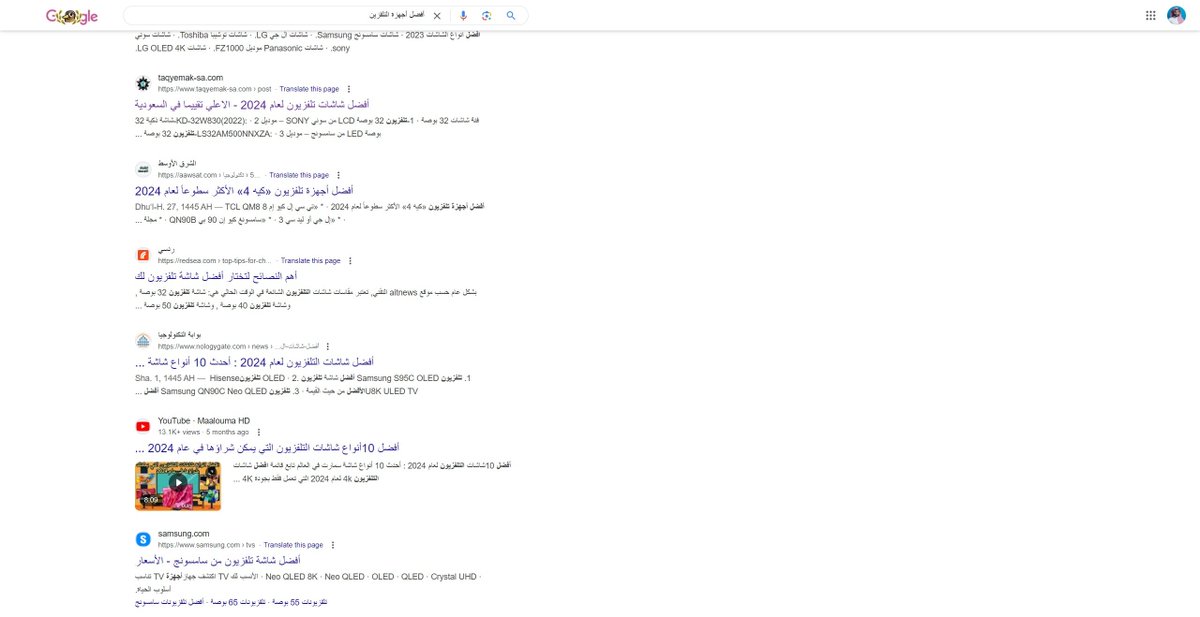Open sitelink 'تلفزيونات 55 بوصة'

click(300, 602)
